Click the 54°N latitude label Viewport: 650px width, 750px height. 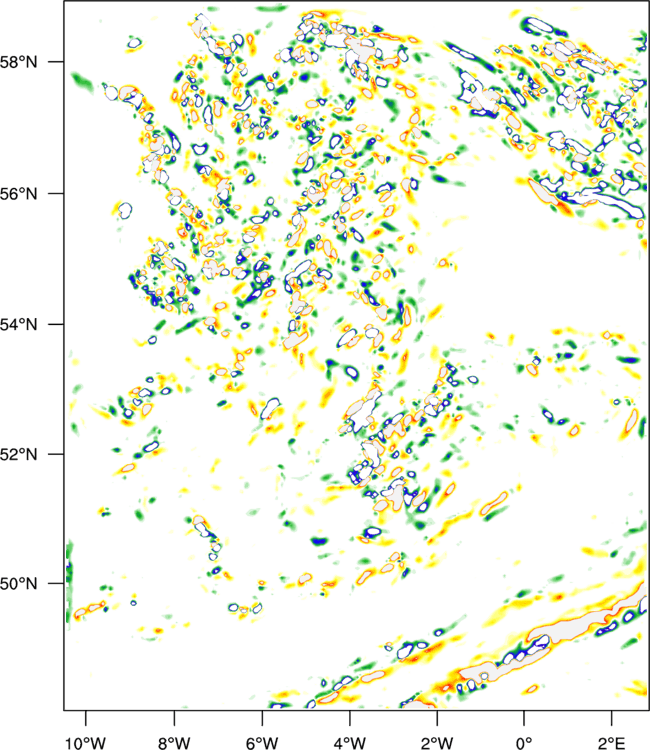click(18, 325)
